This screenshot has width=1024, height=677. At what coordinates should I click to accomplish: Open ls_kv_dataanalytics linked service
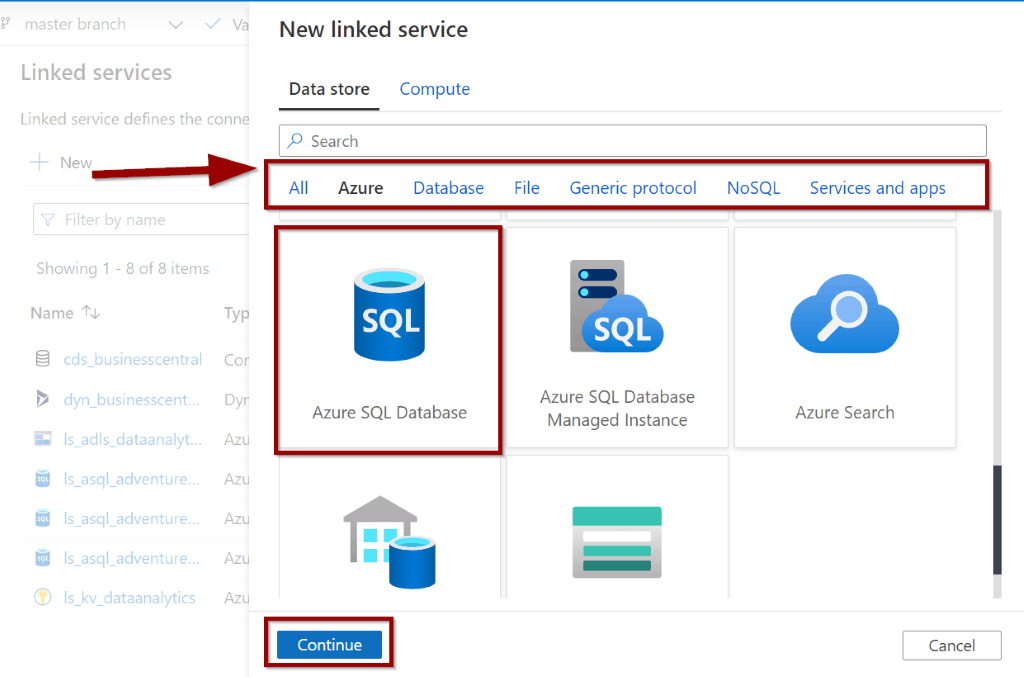(x=129, y=597)
